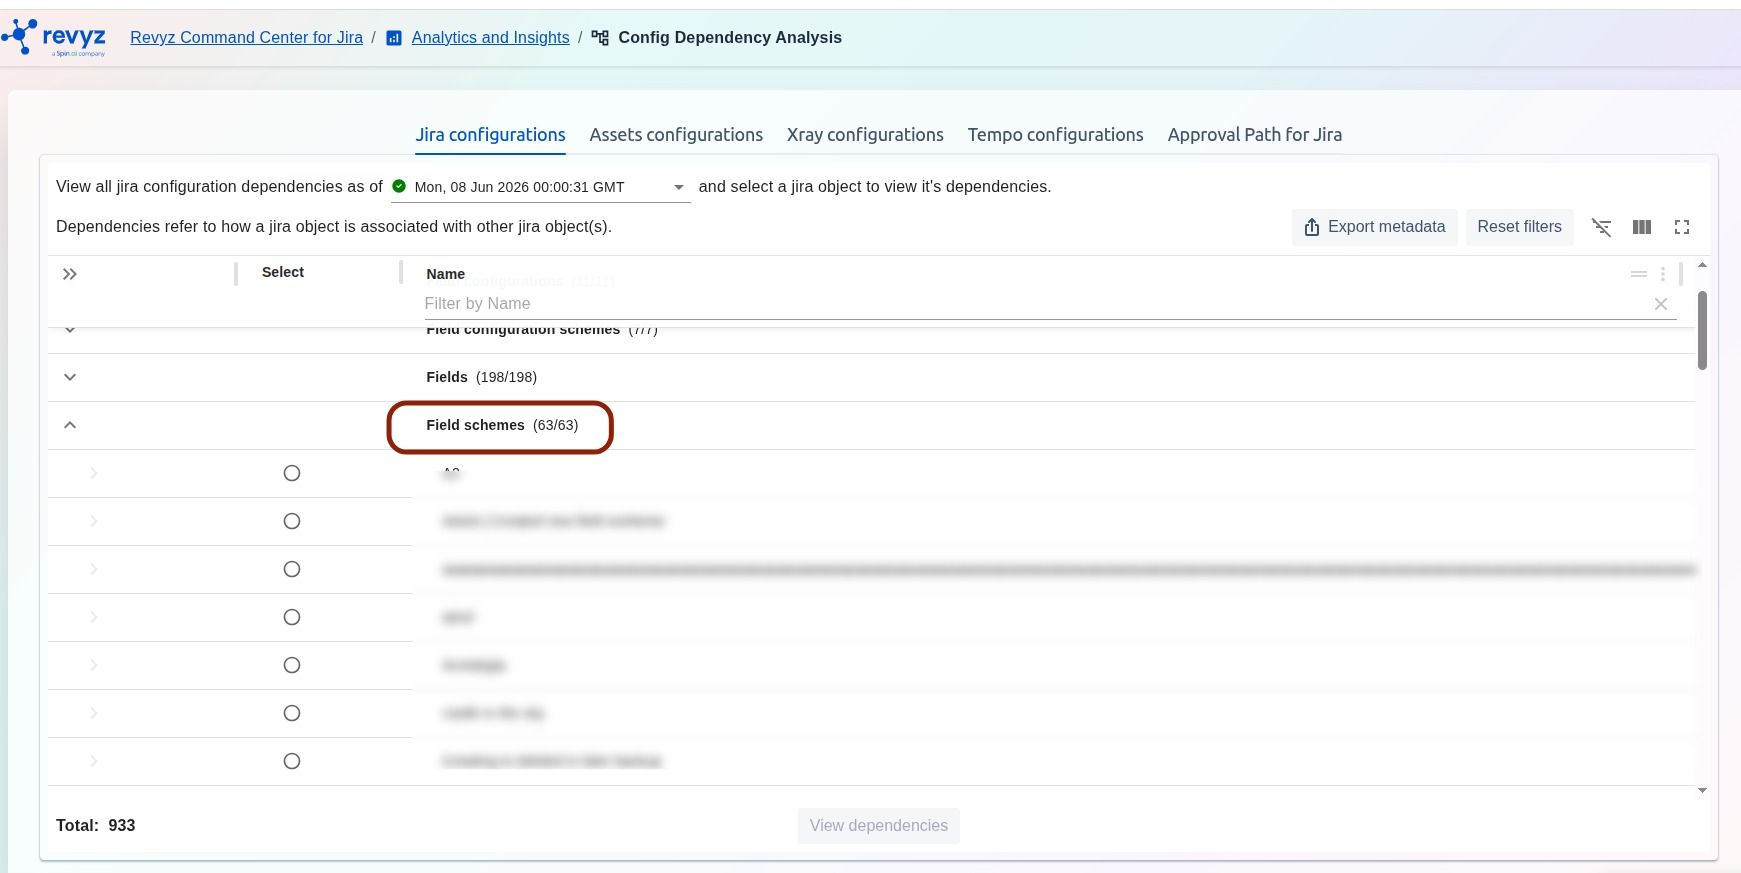Click Export metadata button
1741x873 pixels.
pyautogui.click(x=1375, y=227)
